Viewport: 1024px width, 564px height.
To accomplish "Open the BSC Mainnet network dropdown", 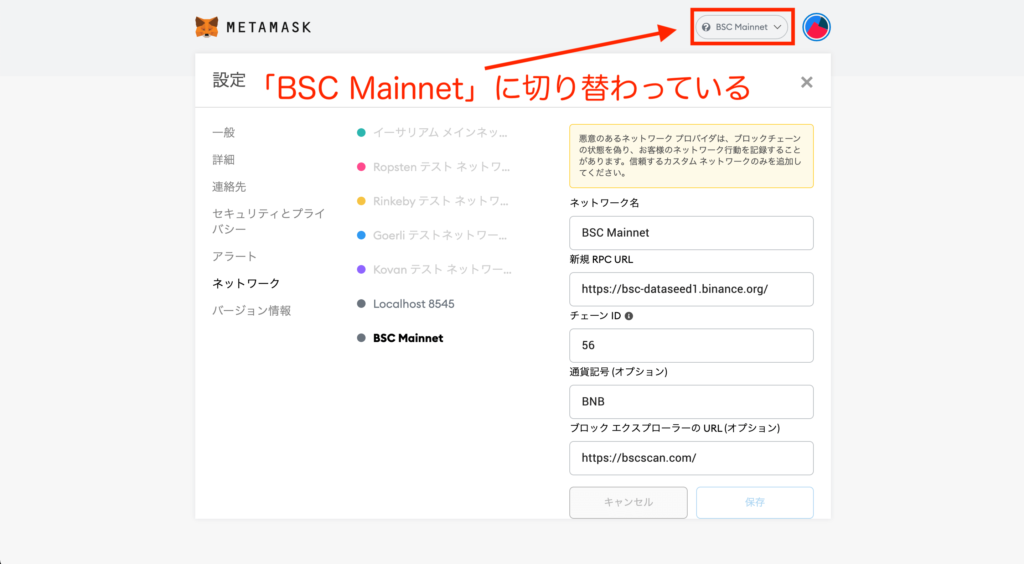I will [x=742, y=27].
